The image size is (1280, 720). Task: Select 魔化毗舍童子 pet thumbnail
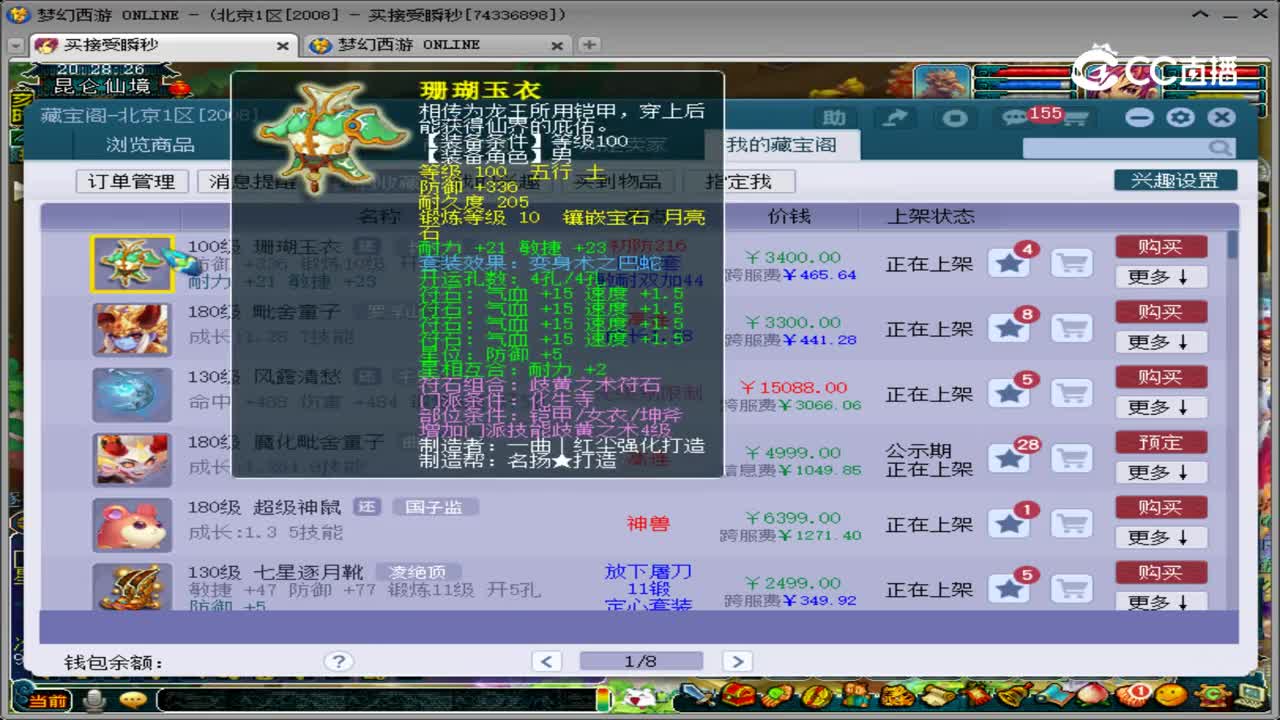[132, 459]
